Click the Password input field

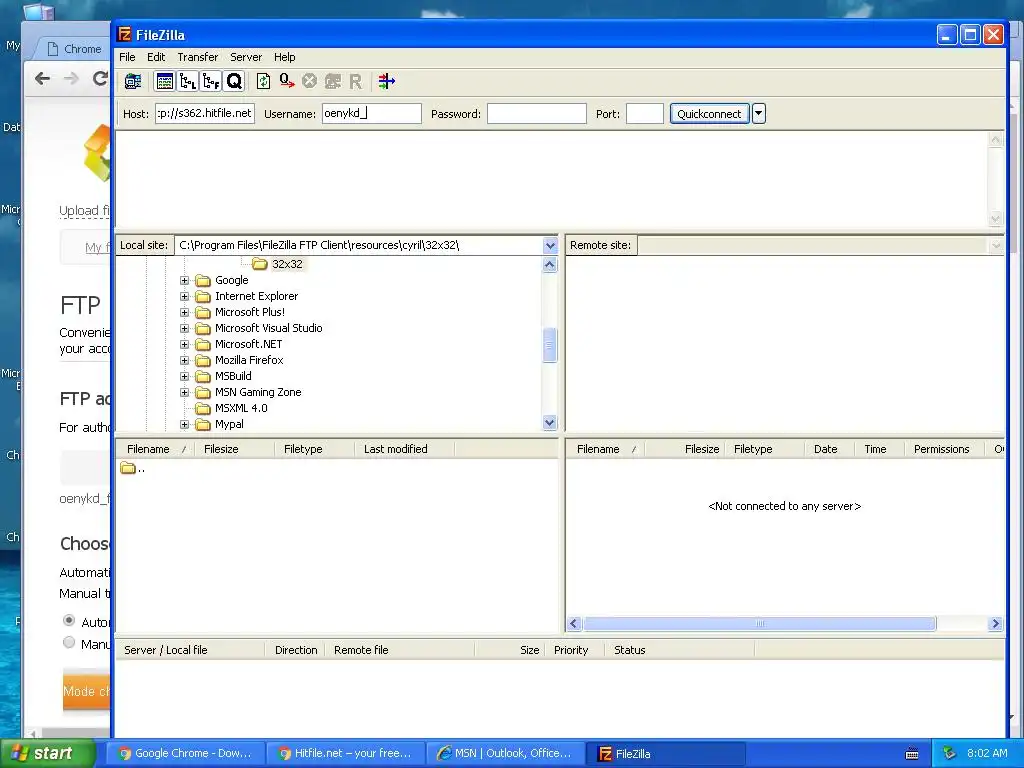coord(537,114)
